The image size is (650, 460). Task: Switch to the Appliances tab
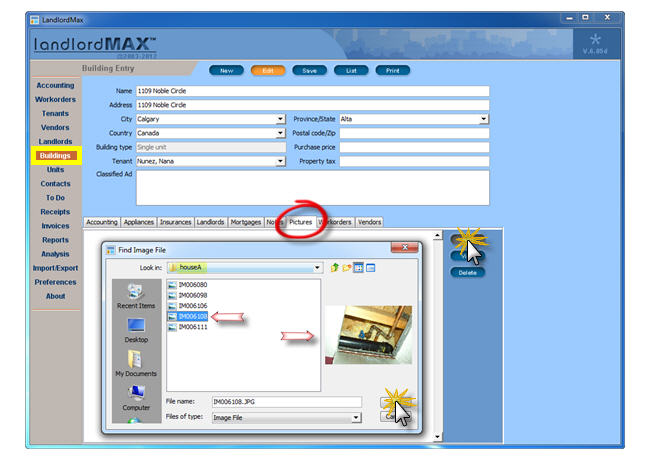138,222
